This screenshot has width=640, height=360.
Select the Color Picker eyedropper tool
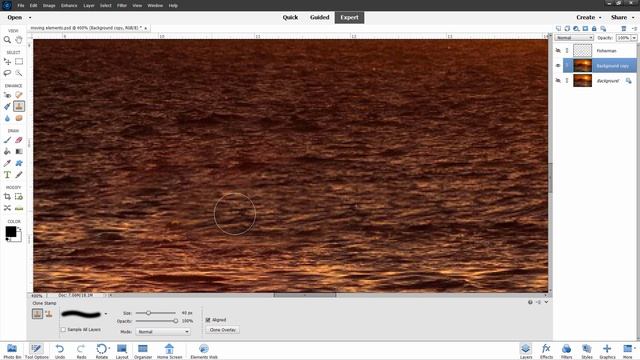[x=7, y=163]
